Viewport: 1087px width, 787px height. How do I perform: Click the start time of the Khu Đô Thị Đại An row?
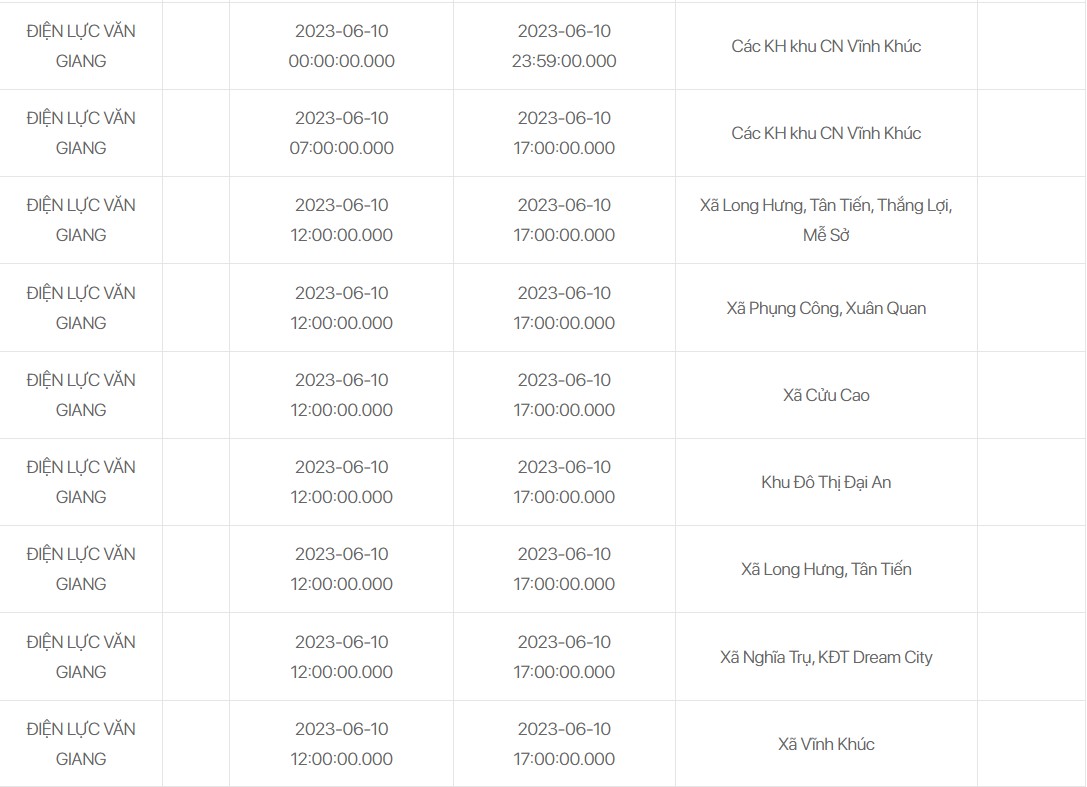[341, 482]
